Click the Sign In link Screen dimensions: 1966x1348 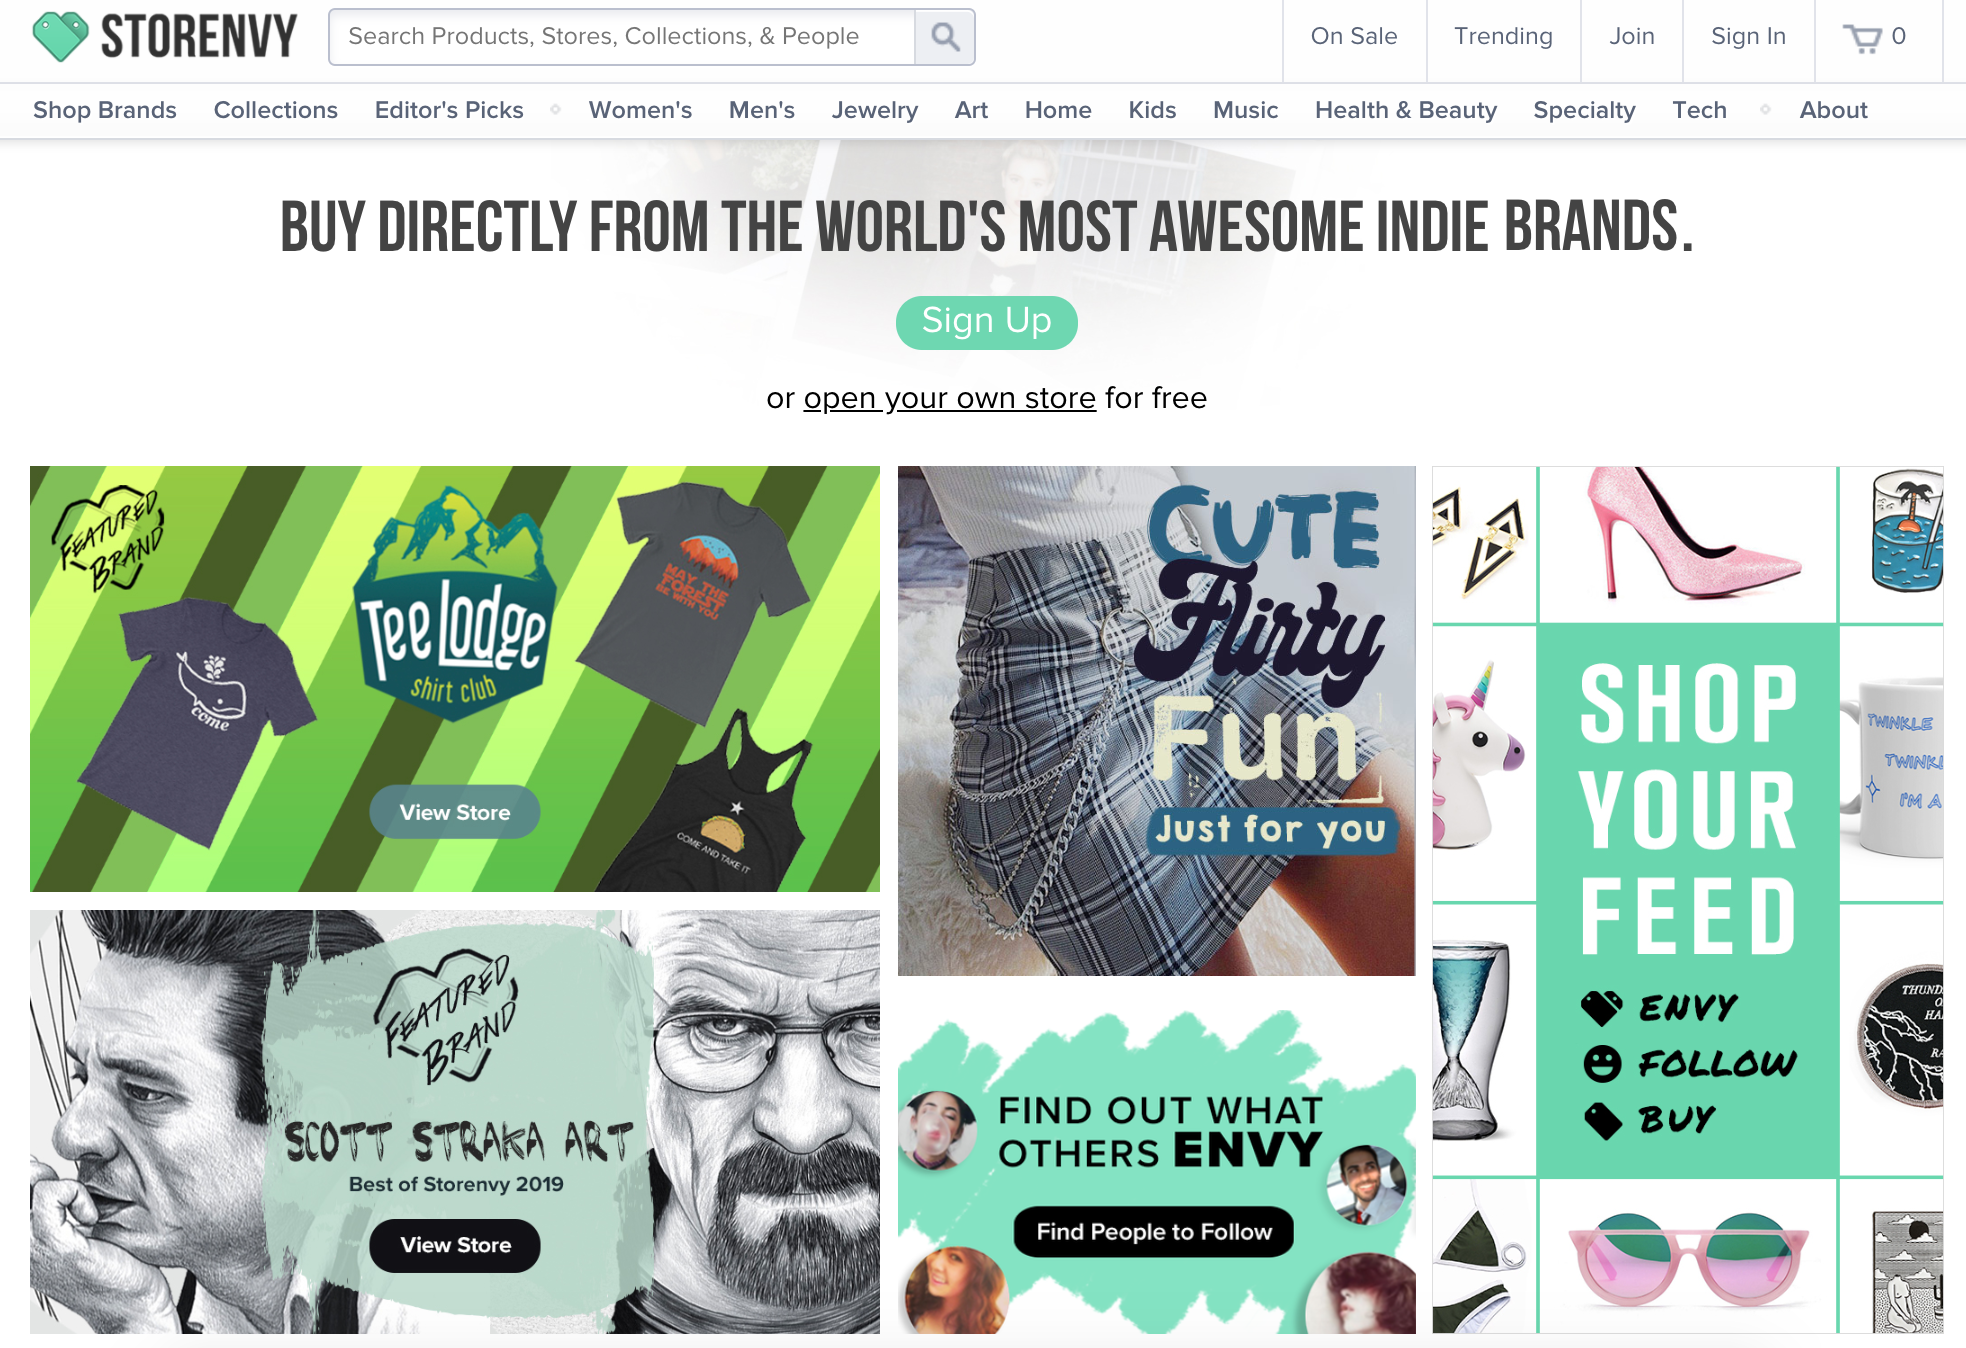1748,37
